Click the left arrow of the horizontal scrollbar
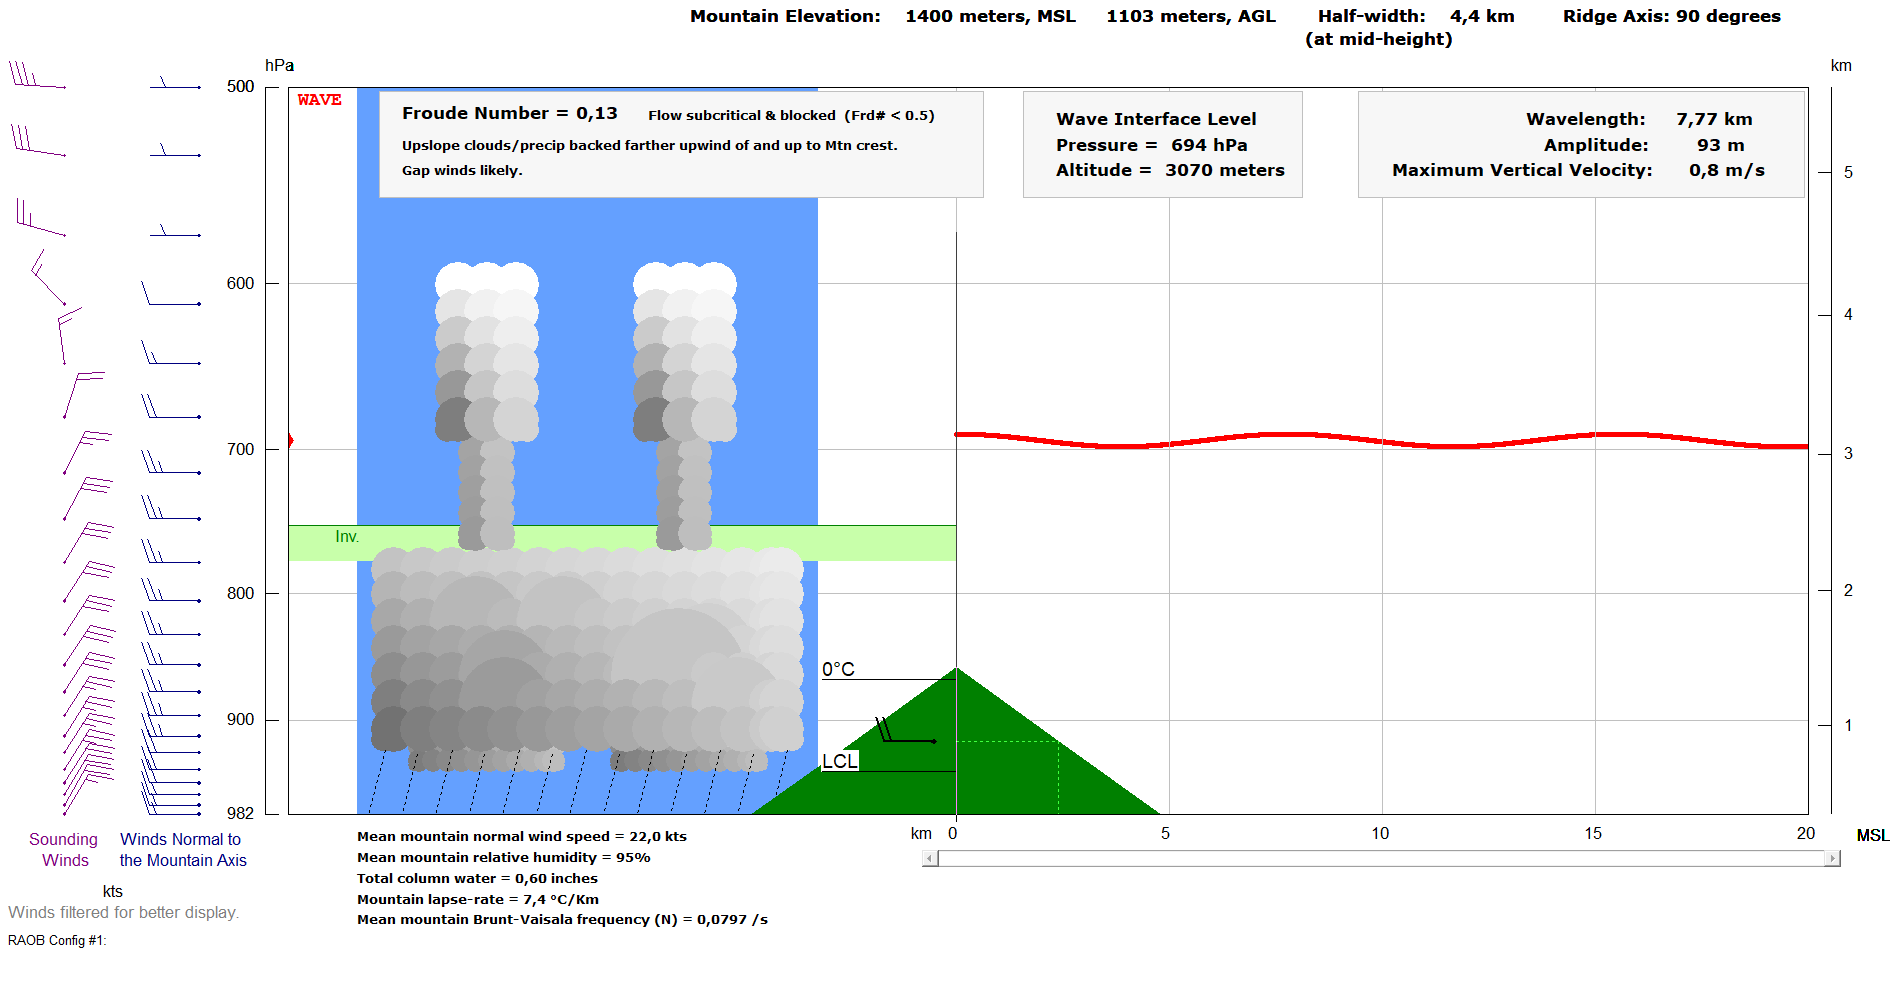Viewport: 1904px width, 981px height. point(930,858)
